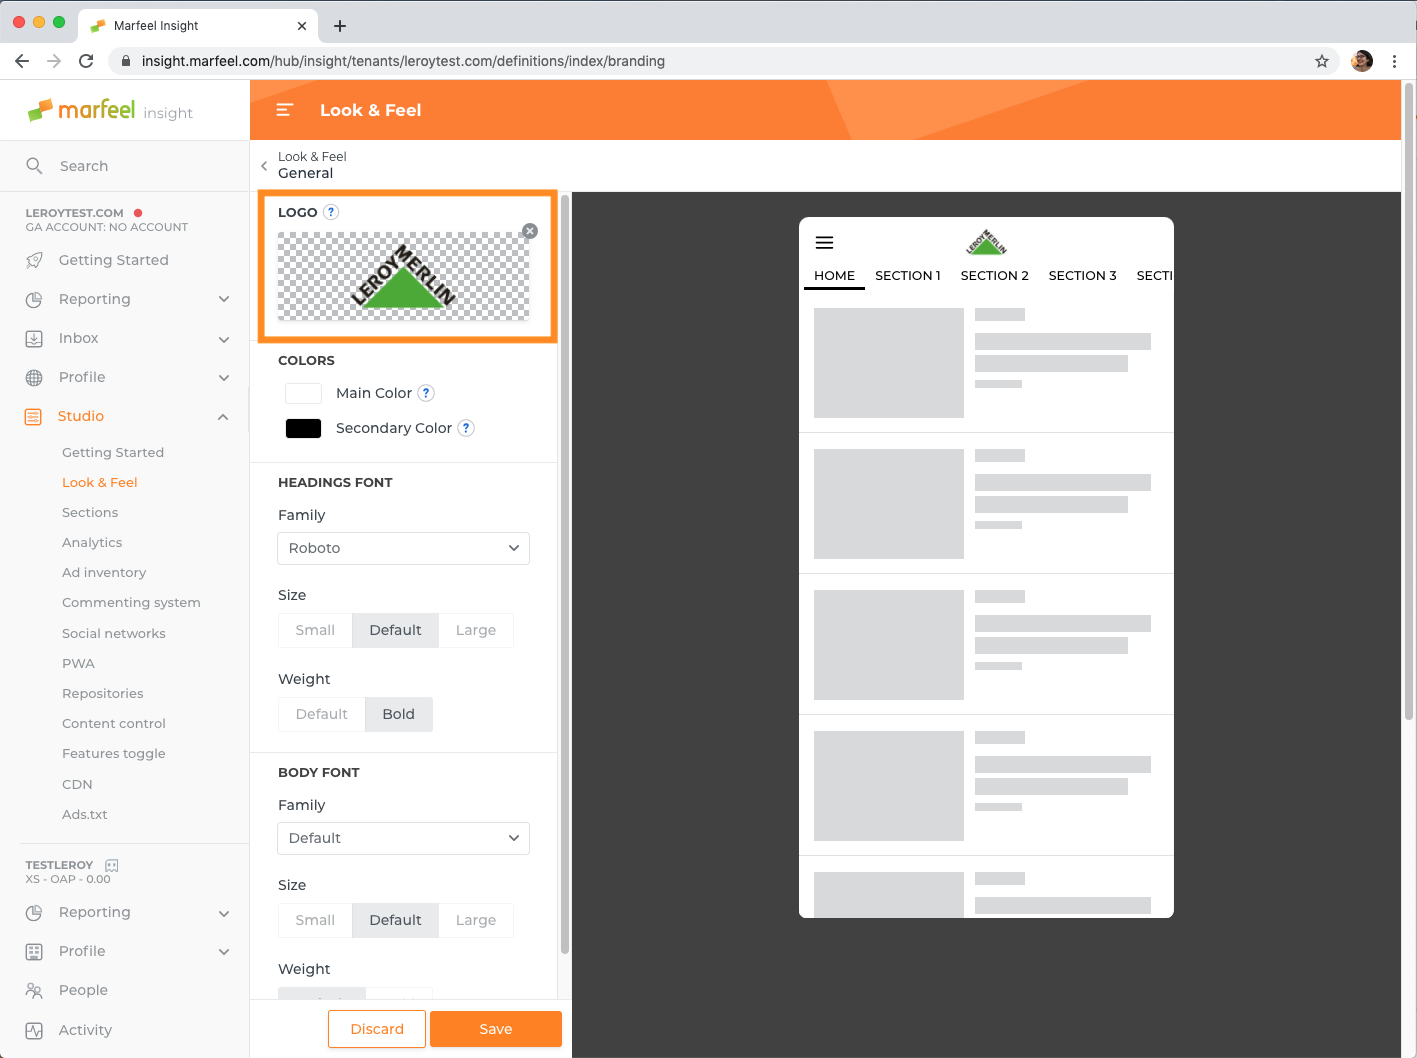Click the browser address bar URL

coord(403,61)
